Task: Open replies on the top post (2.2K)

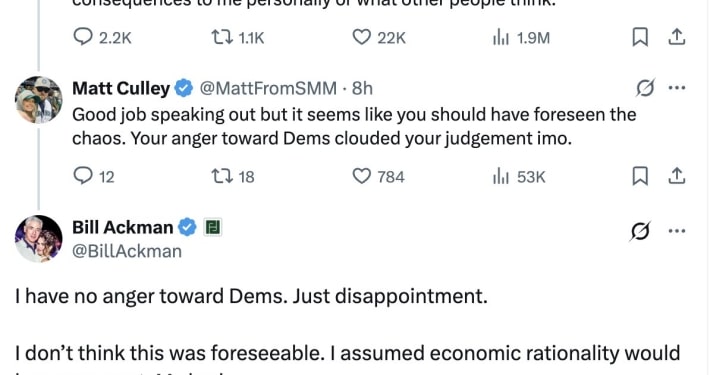Action: tap(102, 38)
